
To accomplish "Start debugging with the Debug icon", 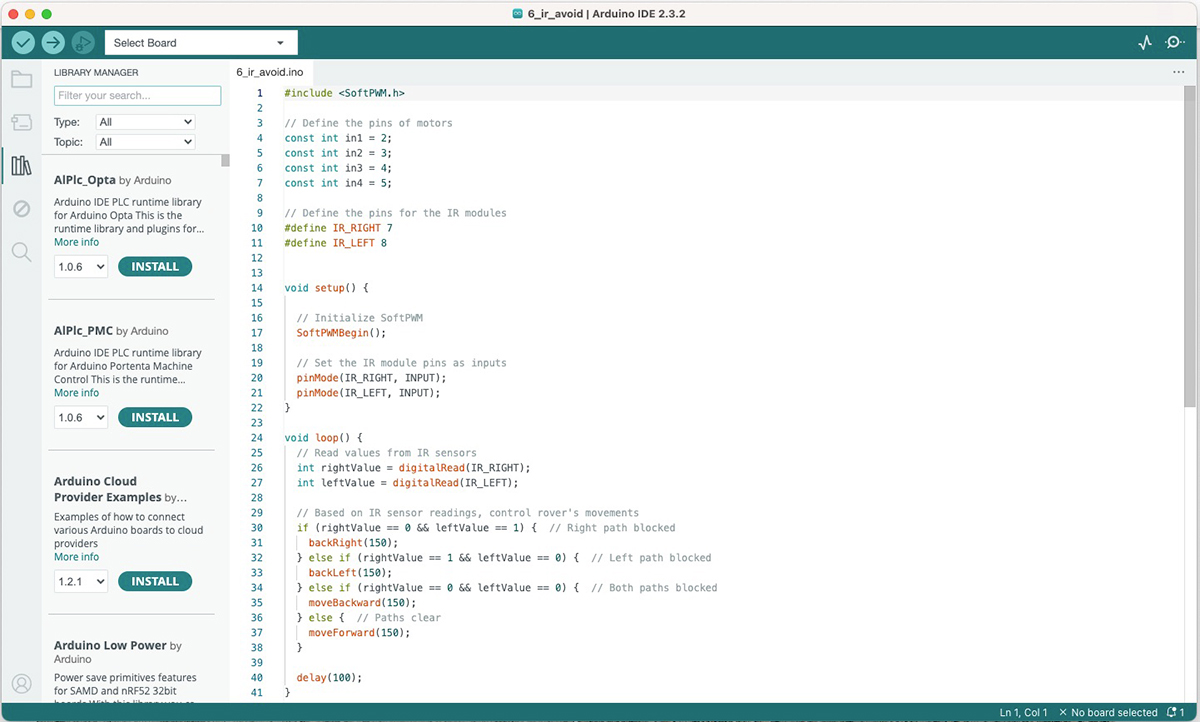I will pyautogui.click(x=83, y=43).
